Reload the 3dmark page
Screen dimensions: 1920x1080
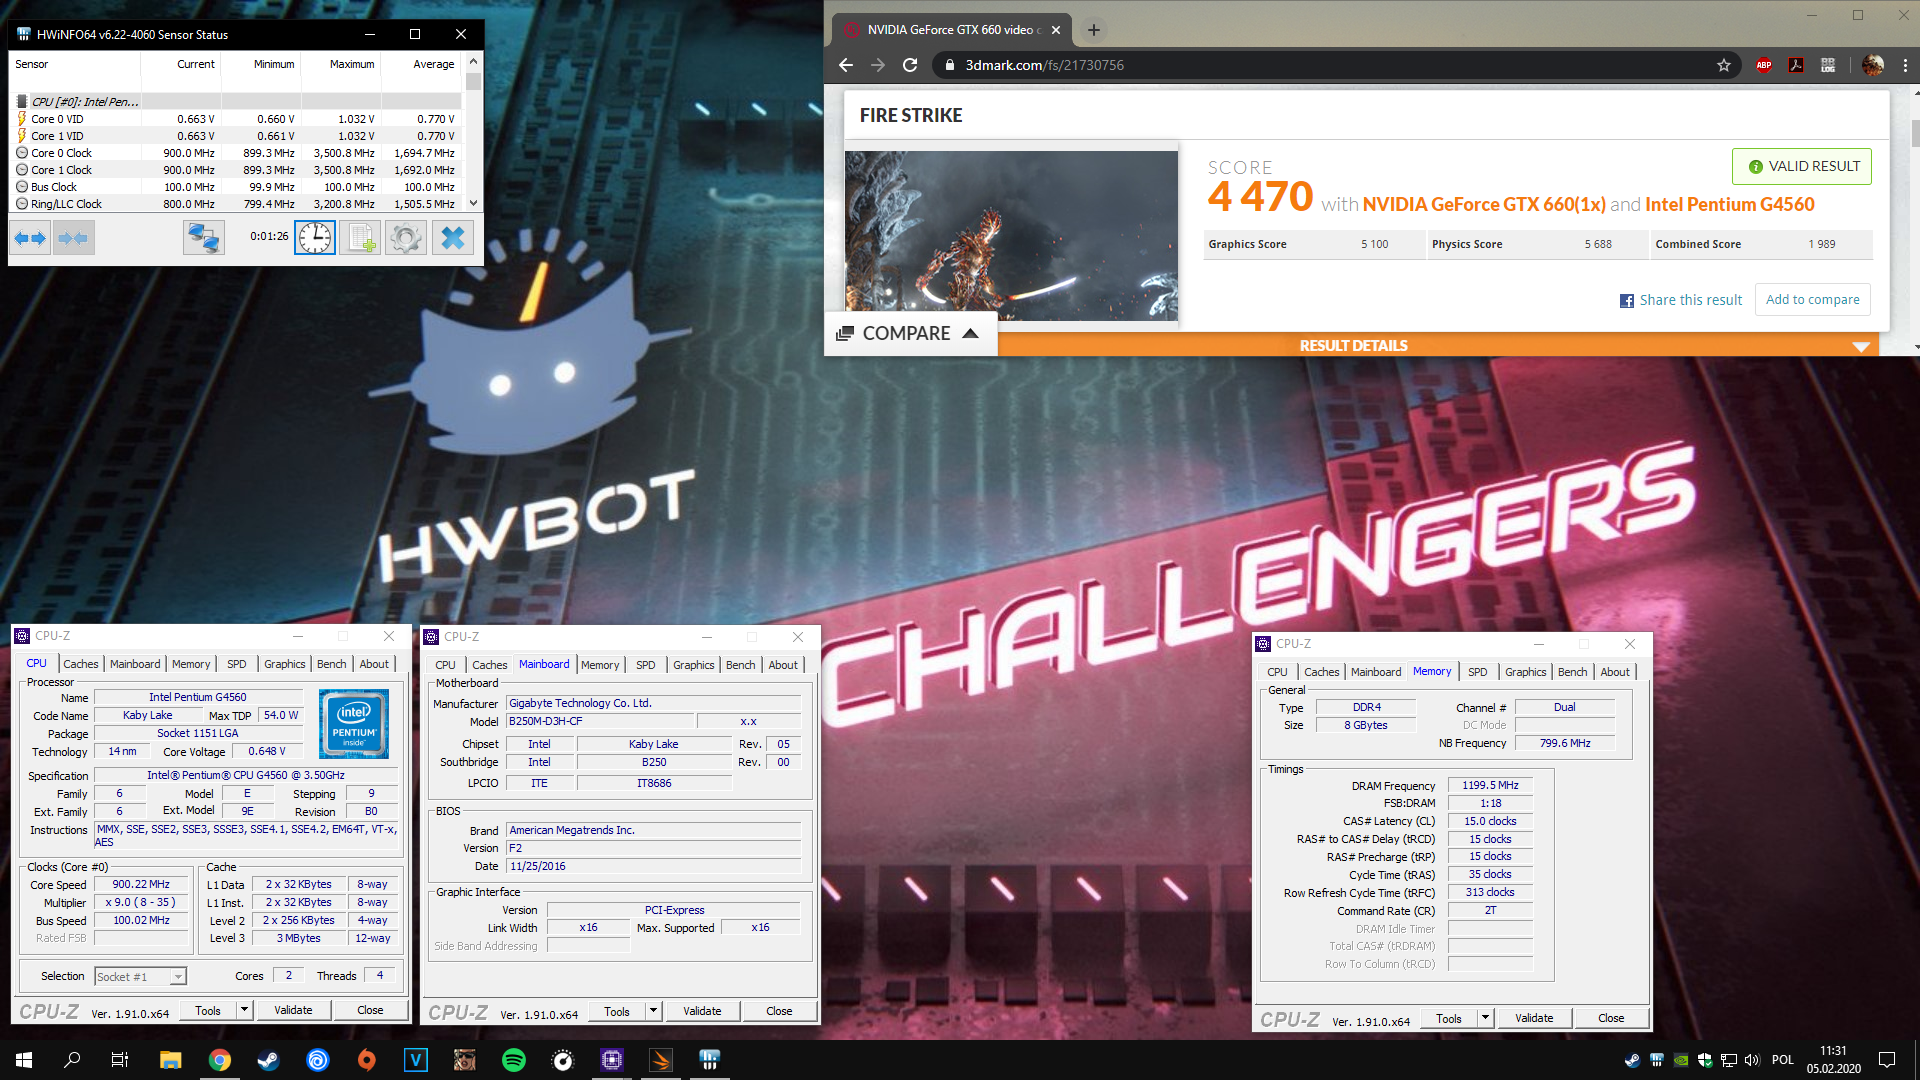pyautogui.click(x=910, y=65)
